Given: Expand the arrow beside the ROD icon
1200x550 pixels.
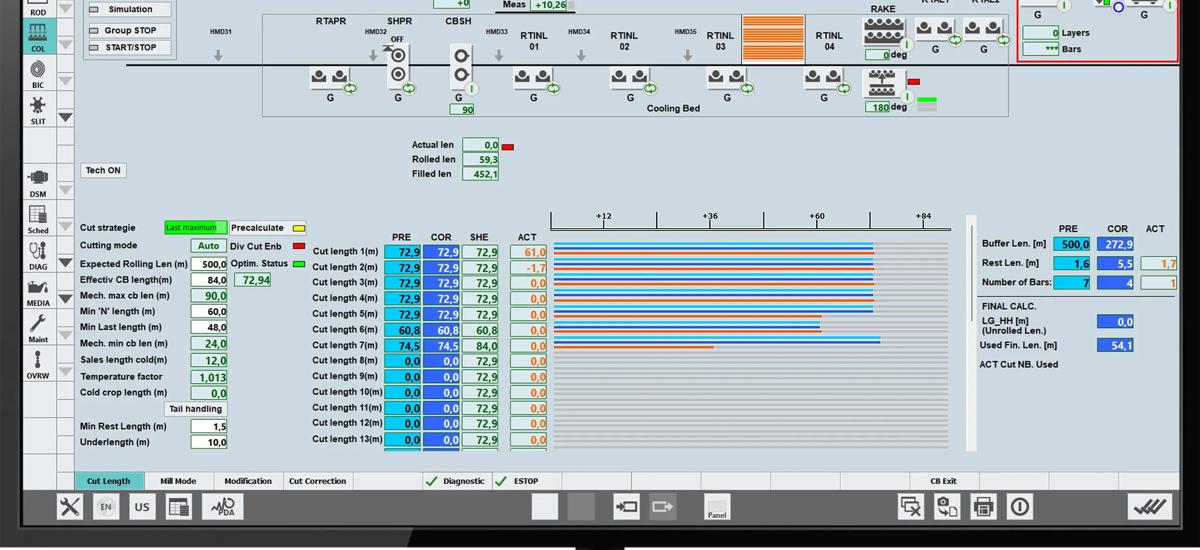Looking at the screenshot, I should 65,8.
